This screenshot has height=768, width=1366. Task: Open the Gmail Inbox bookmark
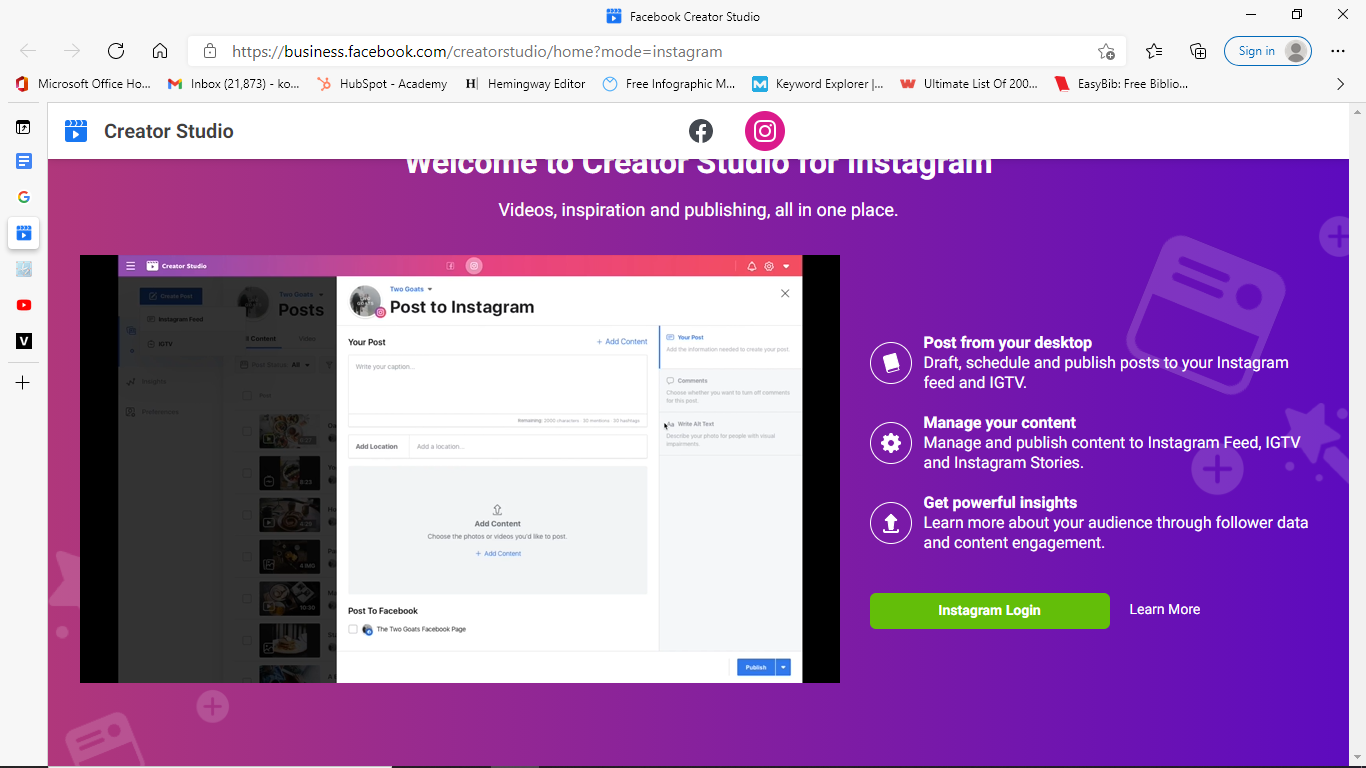coord(234,84)
